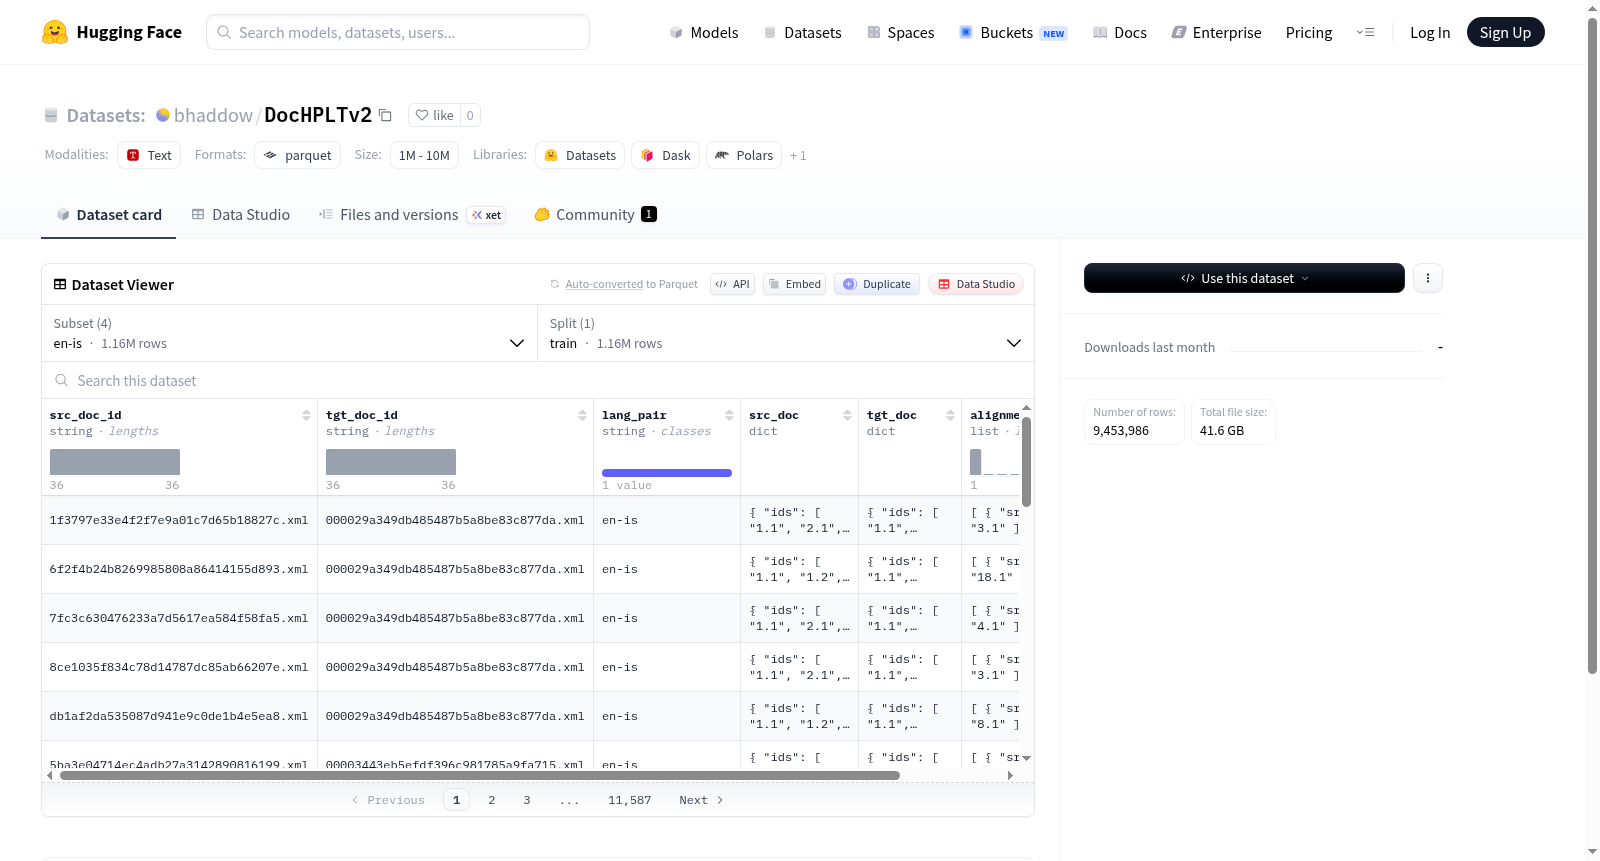Open Enterprise in top navigation
Viewport: 1600px width, 861px height.
[x=1216, y=32]
